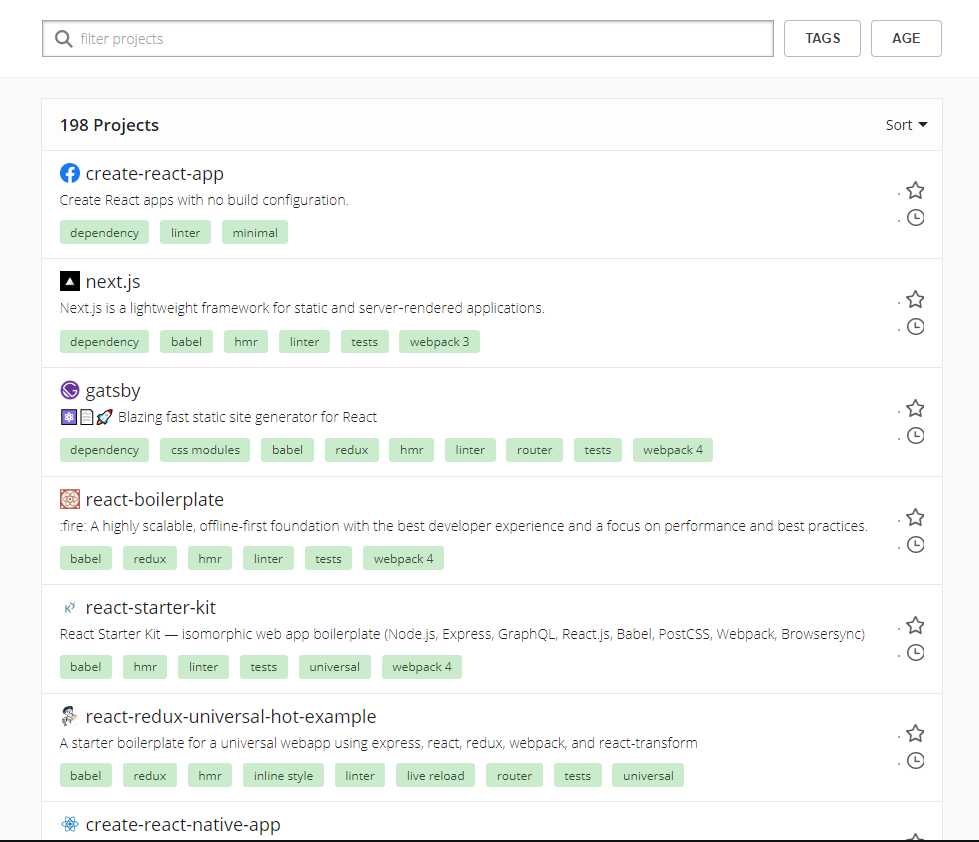Click the next.js triangle logo icon
This screenshot has width=979, height=842.
coord(70,281)
